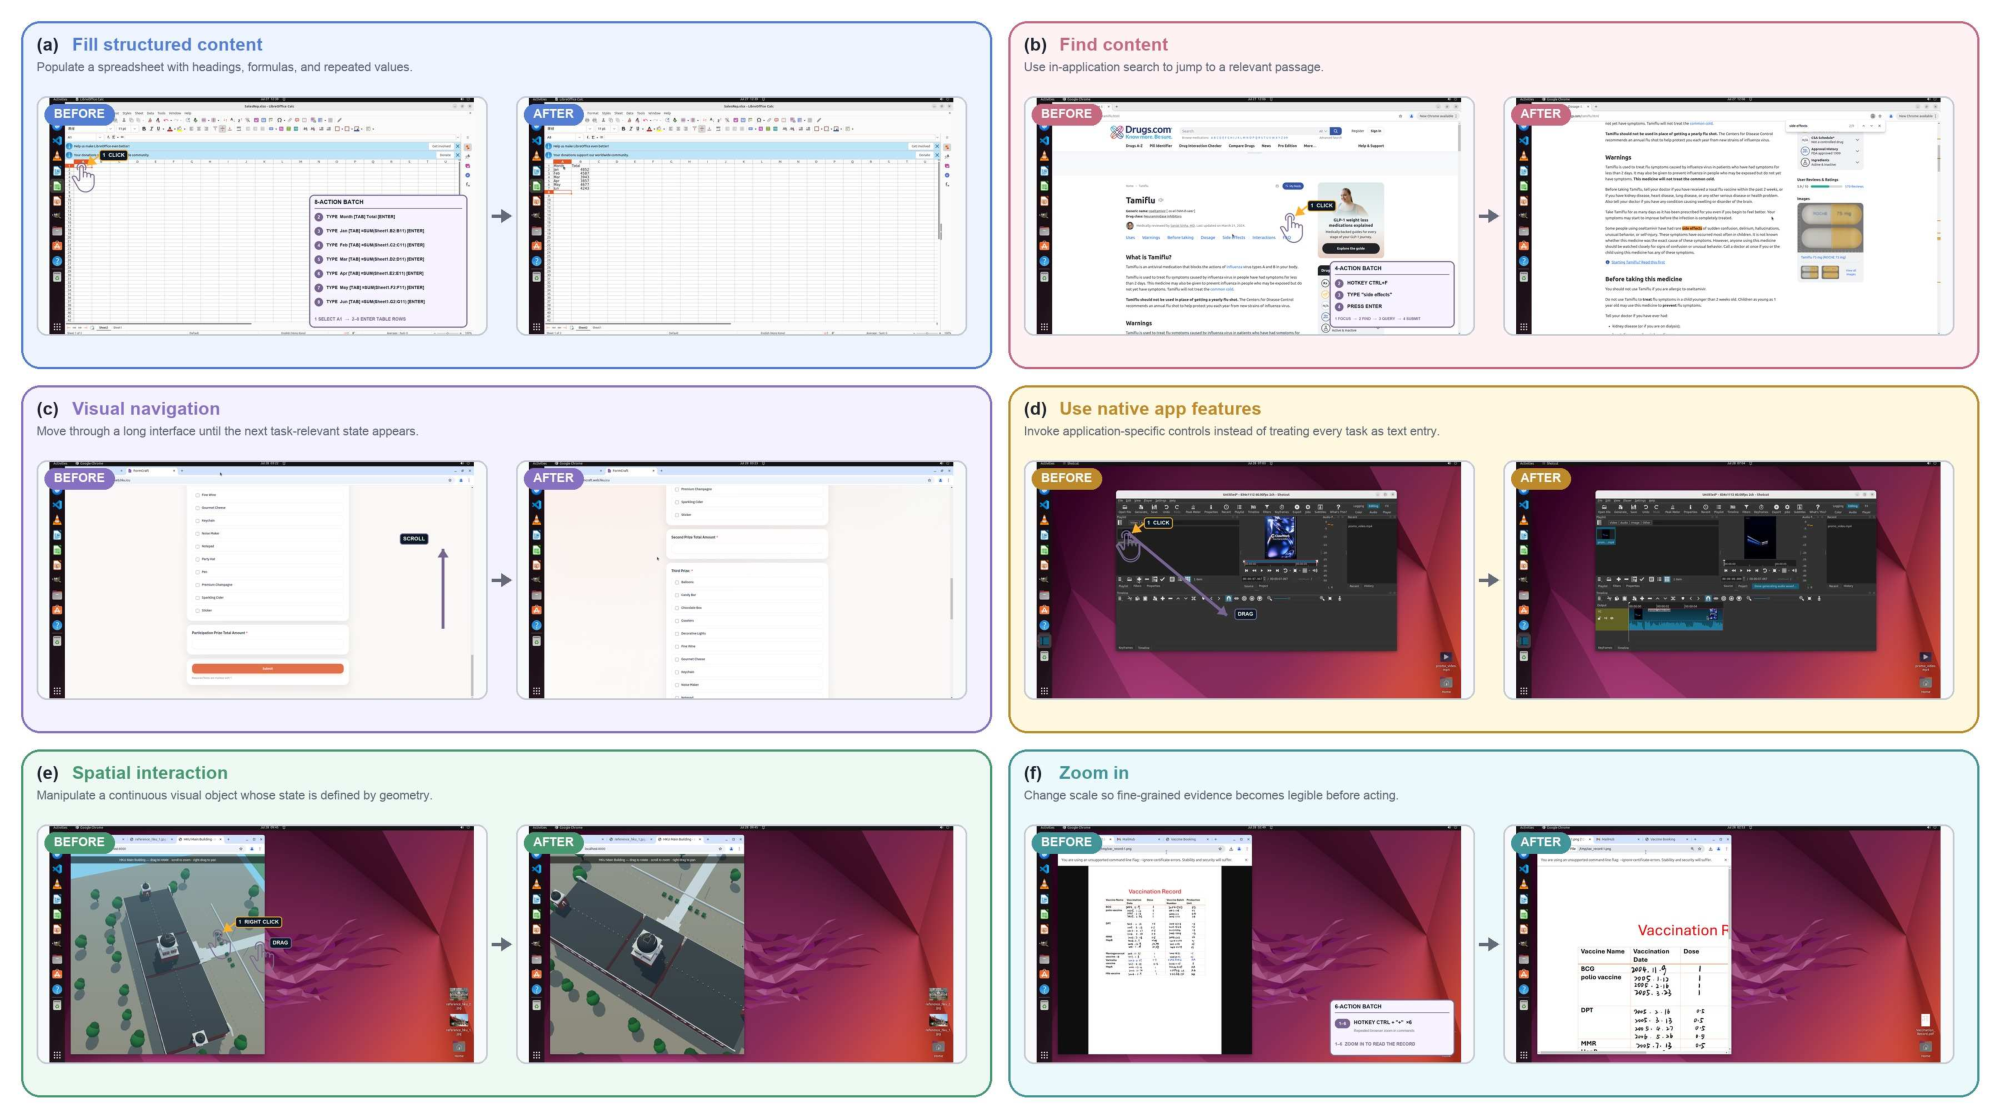Open the Shotcut playlist hamburger menu, panel (d) BEFORE
This screenshot has height=1118, width=2000.
pyautogui.click(x=1120, y=579)
